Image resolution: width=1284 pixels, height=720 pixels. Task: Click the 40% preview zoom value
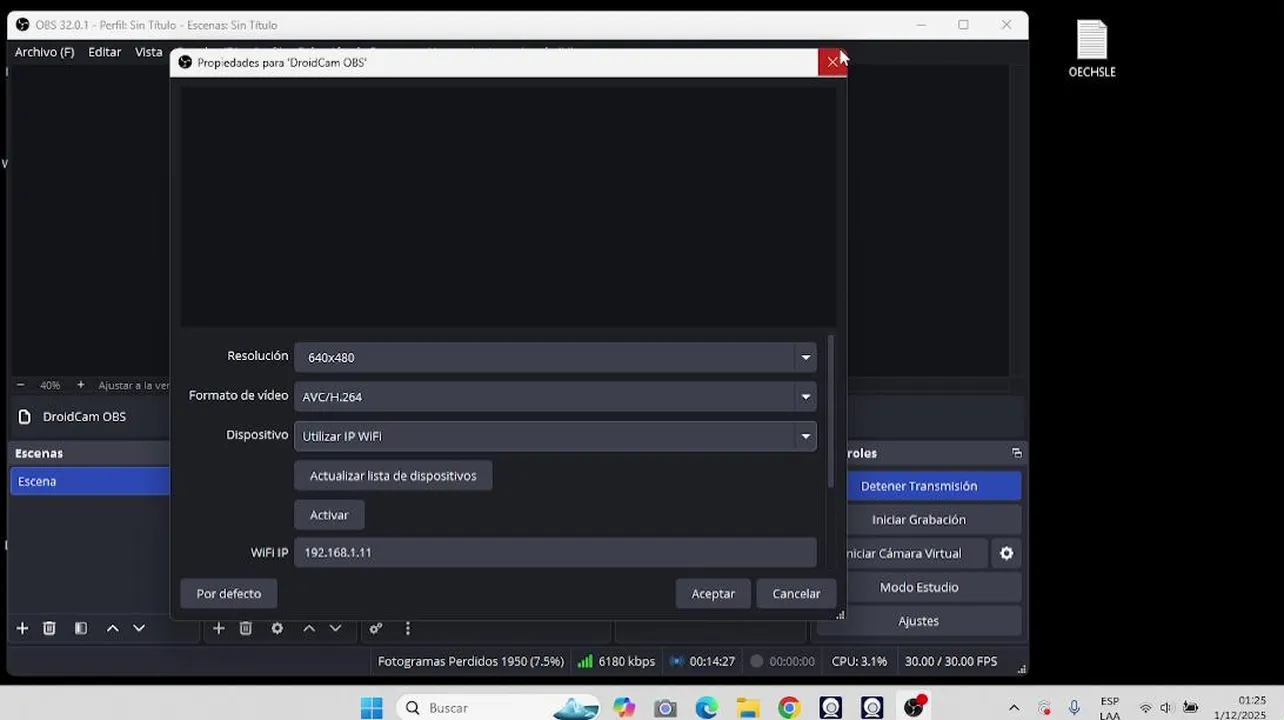pos(50,385)
